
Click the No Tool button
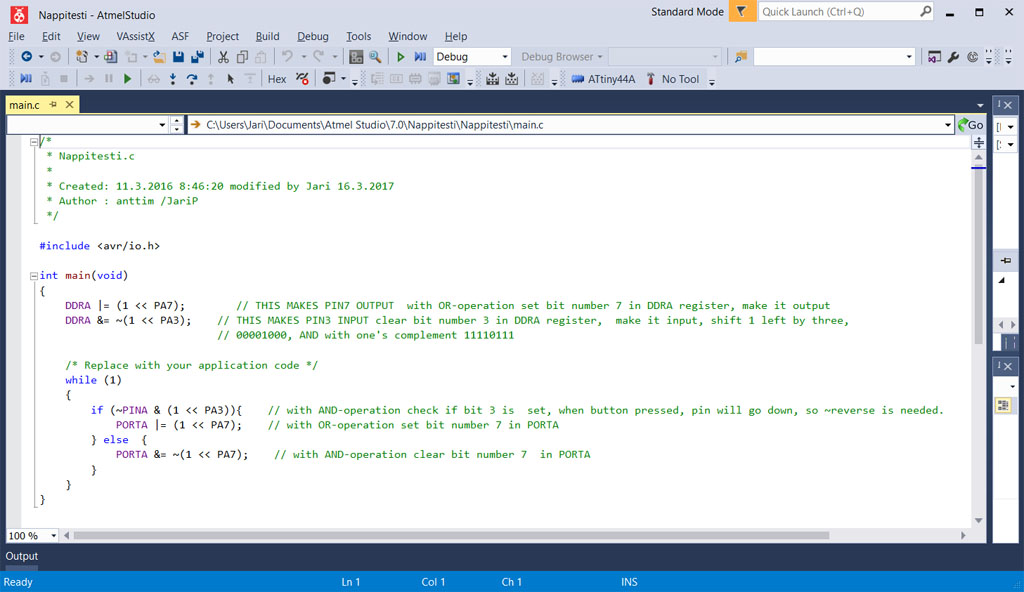(x=673, y=79)
